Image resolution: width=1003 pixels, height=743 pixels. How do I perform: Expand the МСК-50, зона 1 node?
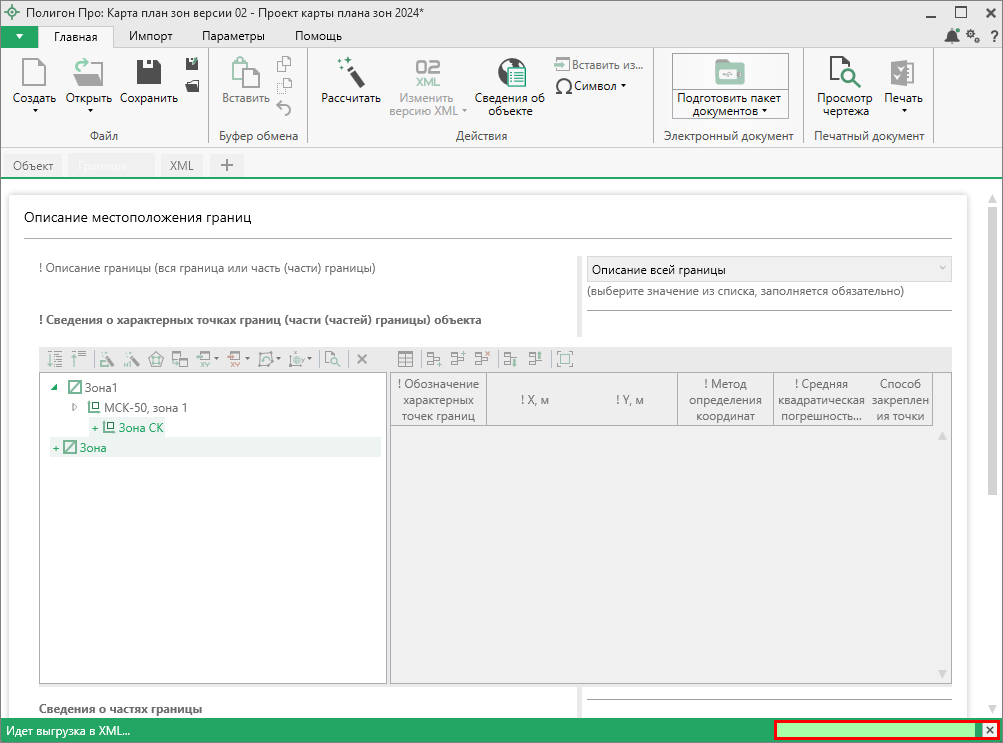click(74, 408)
